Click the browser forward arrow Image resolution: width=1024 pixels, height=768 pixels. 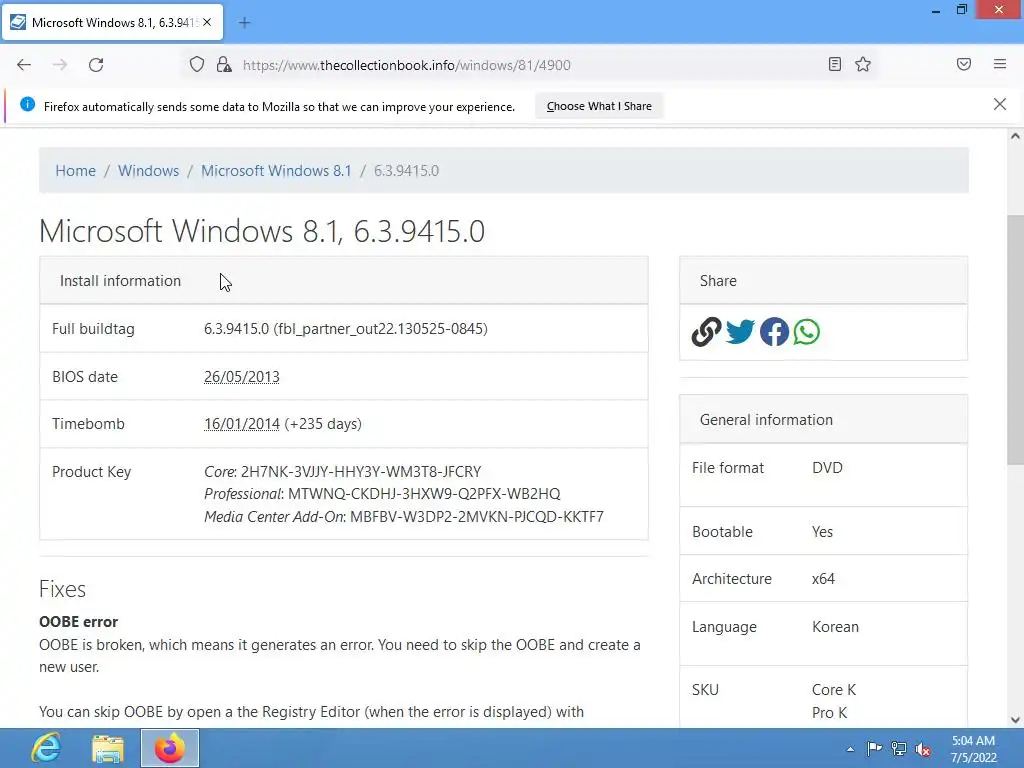60,65
